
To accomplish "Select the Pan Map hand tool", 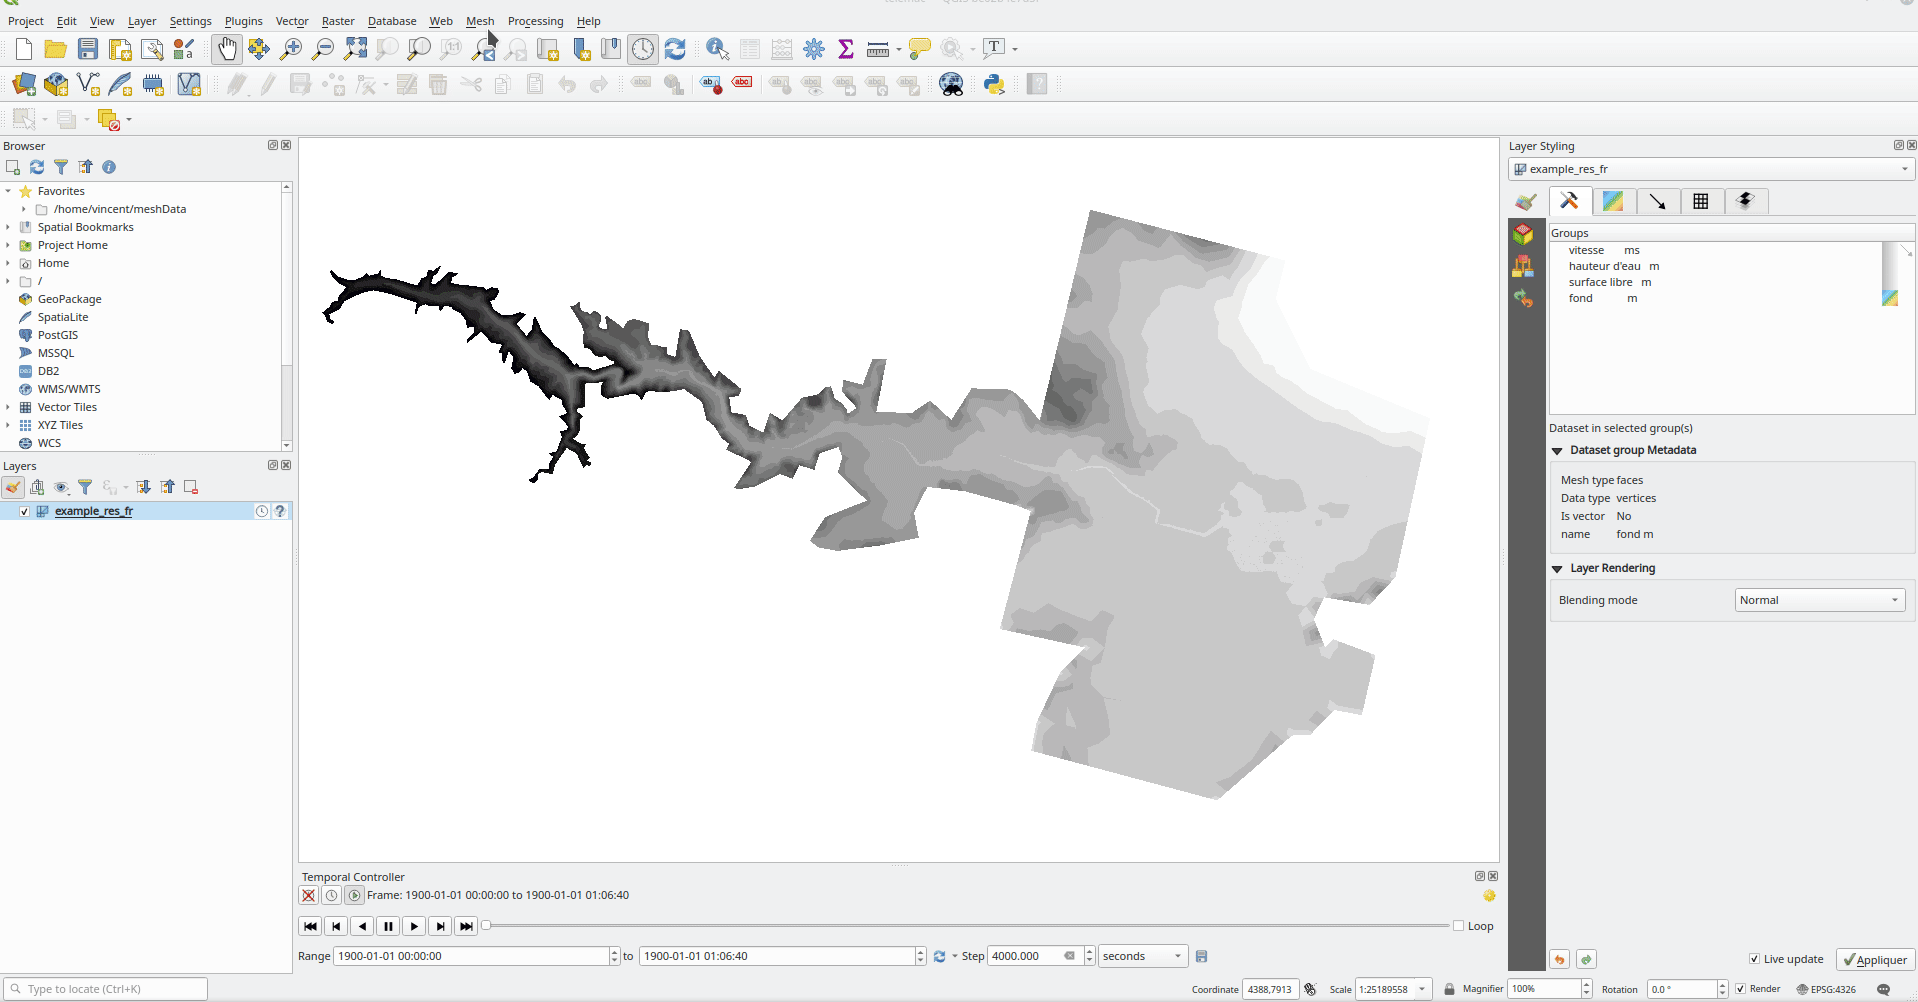I will coord(227,49).
